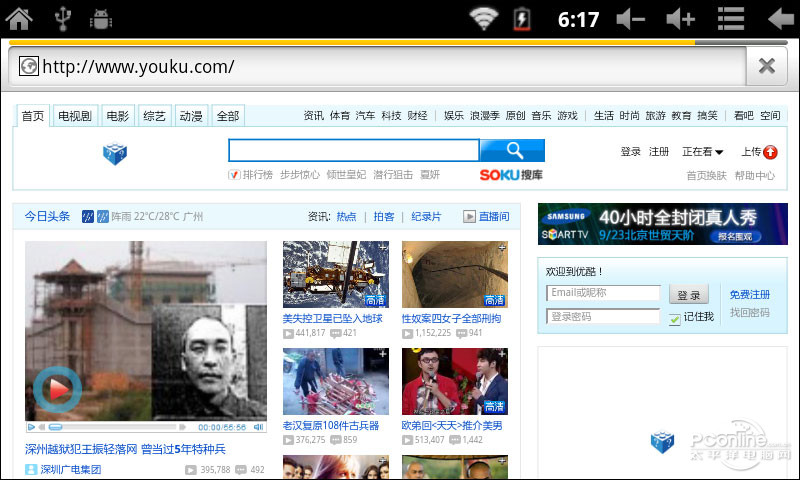Open the 拍客 link
Viewport: 800px width, 480px height.
384,216
